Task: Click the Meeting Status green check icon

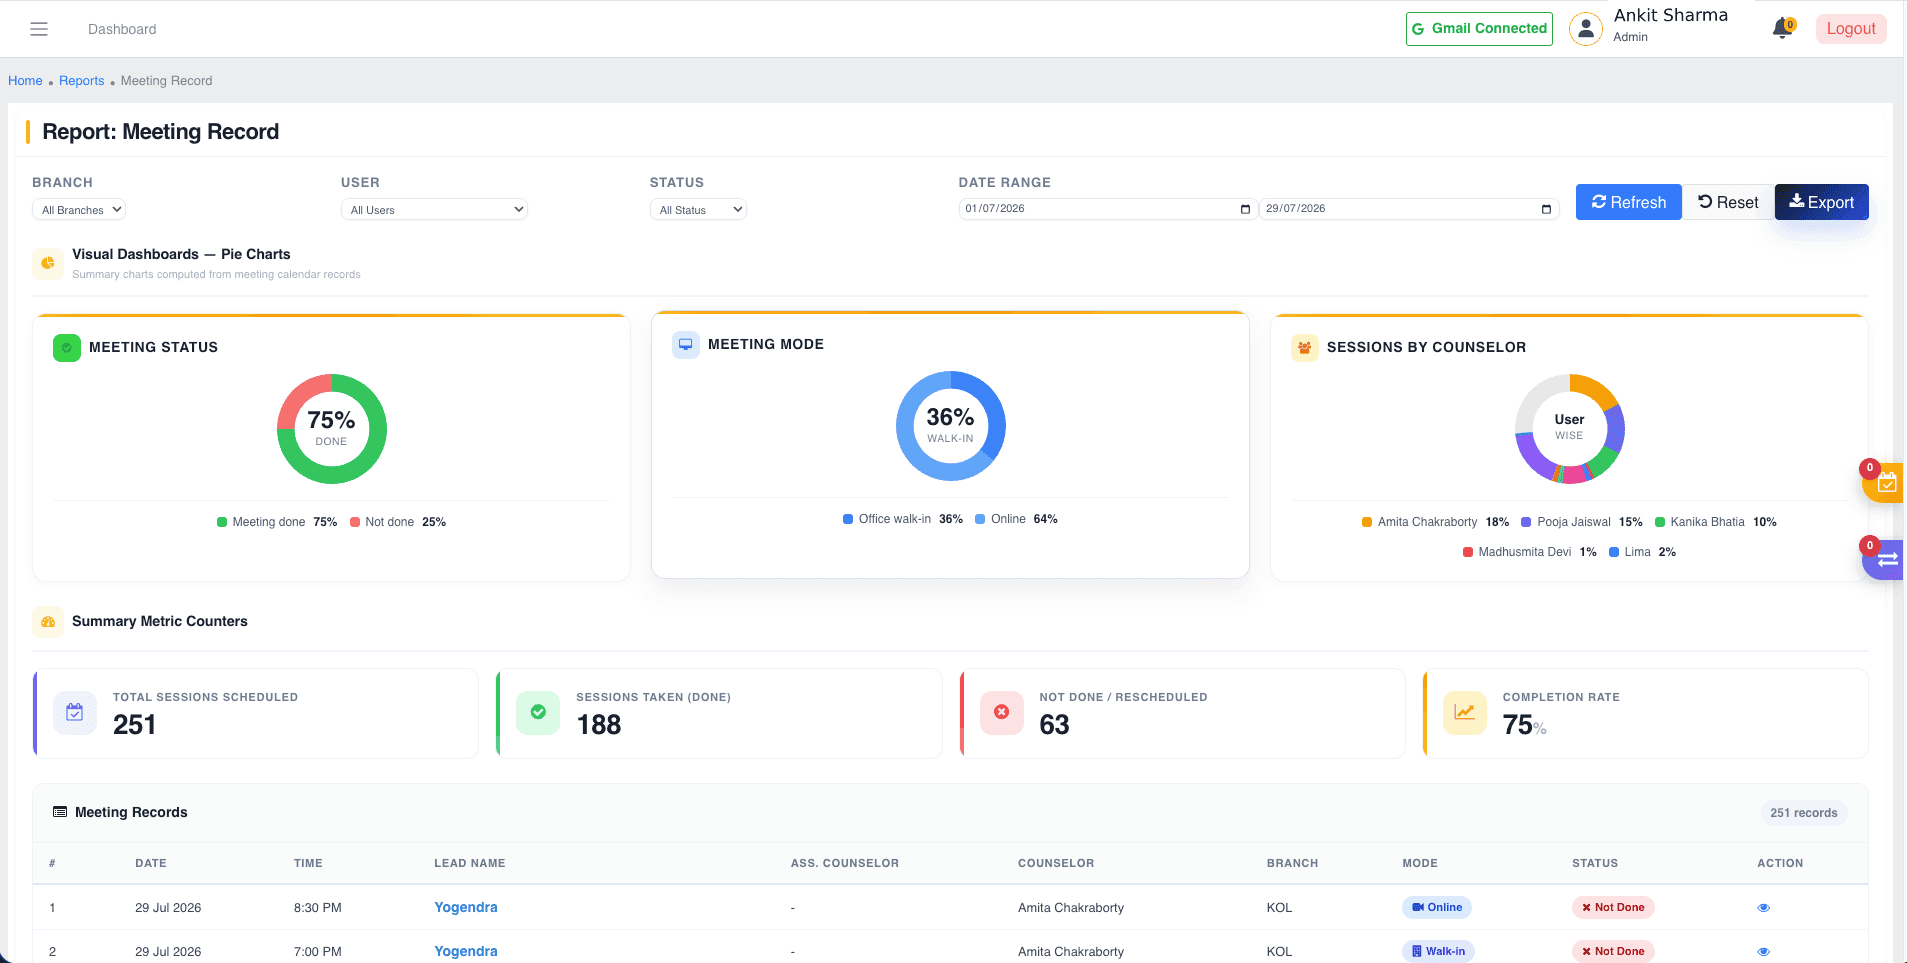Action: point(67,348)
